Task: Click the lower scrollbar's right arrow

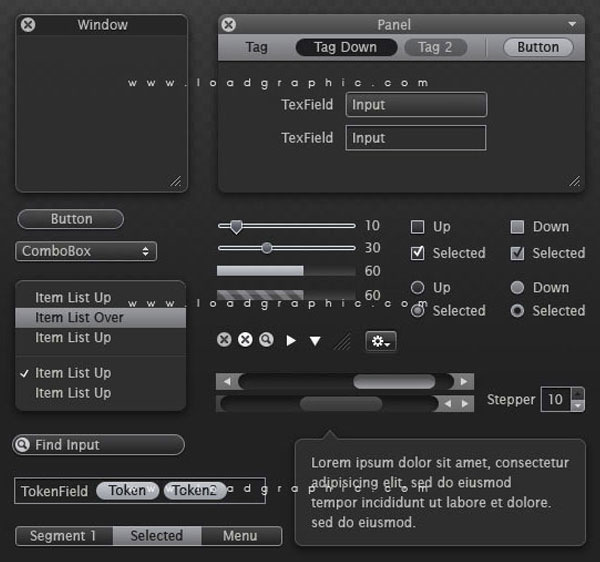Action: tap(465, 404)
